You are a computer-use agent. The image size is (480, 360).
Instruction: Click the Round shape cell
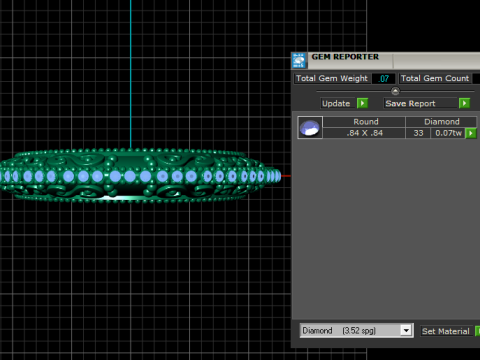click(x=364, y=122)
